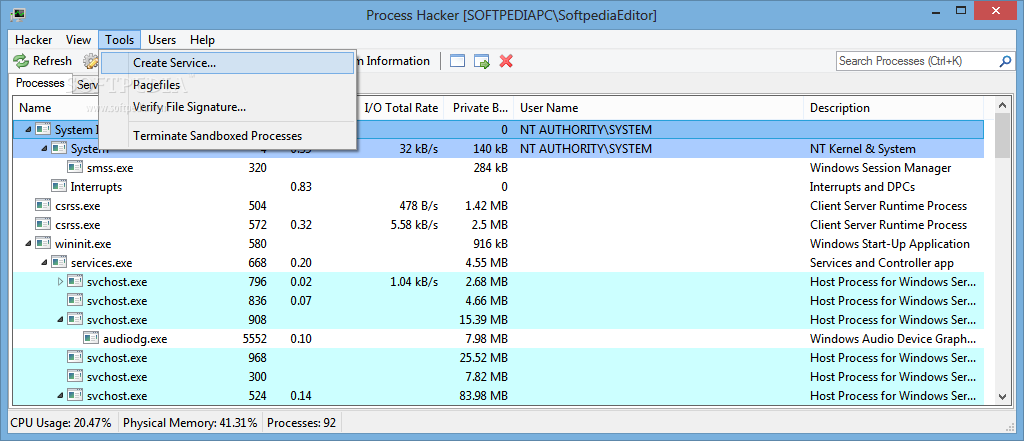Close the open Tools menu
The width and height of the screenshot is (1024, 441).
pyautogui.click(x=120, y=40)
